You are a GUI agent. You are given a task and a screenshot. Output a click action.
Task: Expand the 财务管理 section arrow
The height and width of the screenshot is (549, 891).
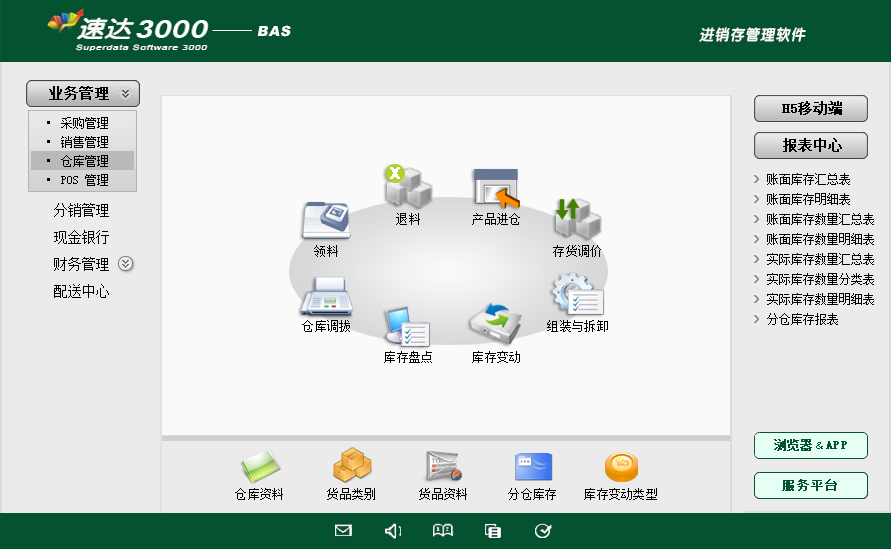(x=125, y=264)
